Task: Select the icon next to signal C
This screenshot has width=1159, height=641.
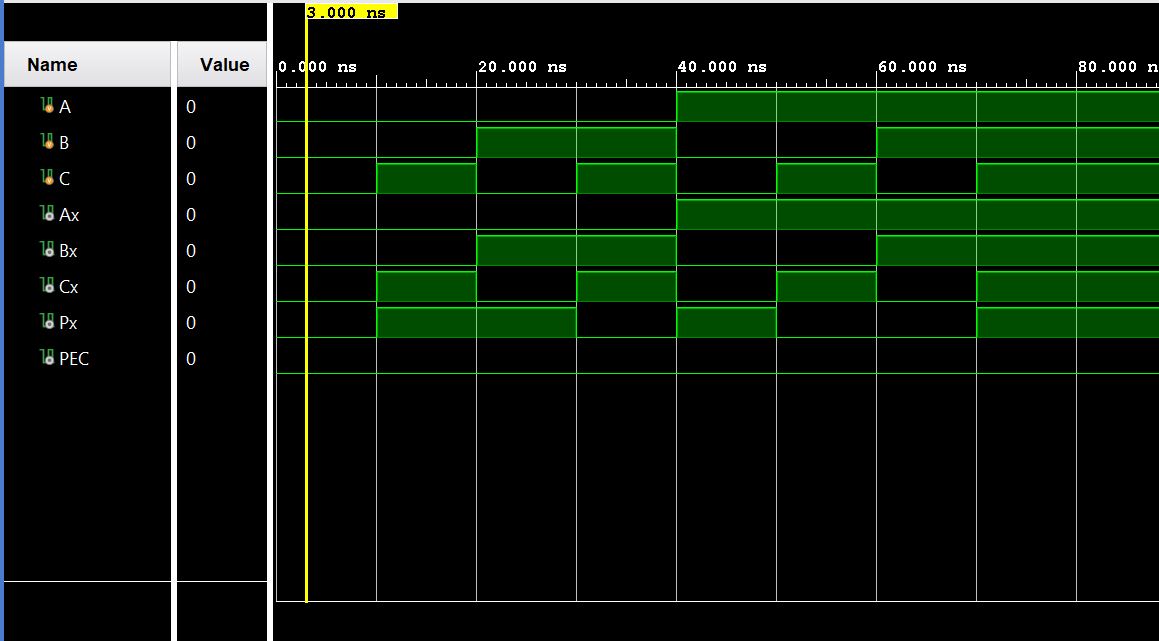Action: point(47,178)
